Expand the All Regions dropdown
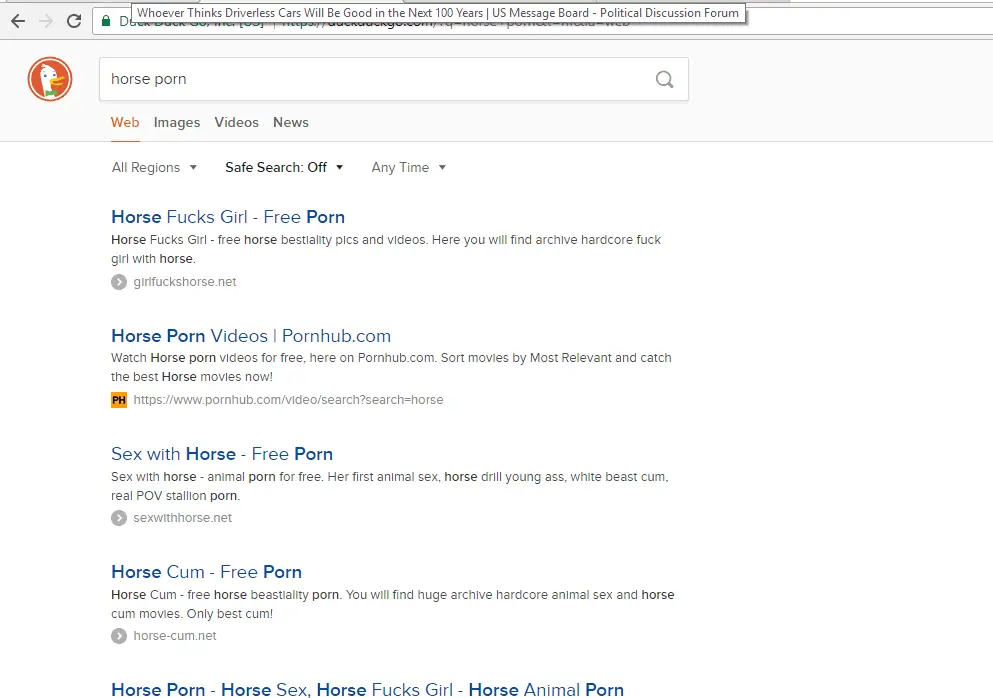The image size is (993, 698). point(154,168)
